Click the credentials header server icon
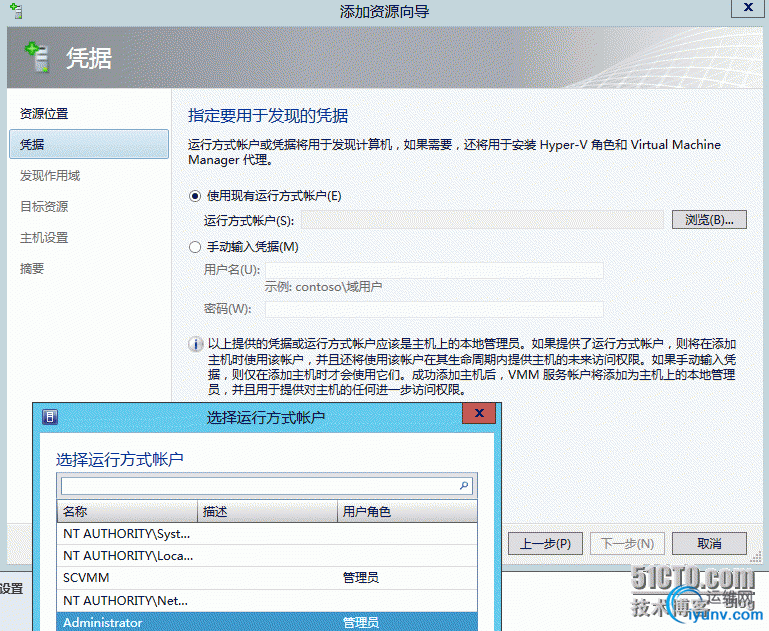The height and width of the screenshot is (631, 769). 37,57
